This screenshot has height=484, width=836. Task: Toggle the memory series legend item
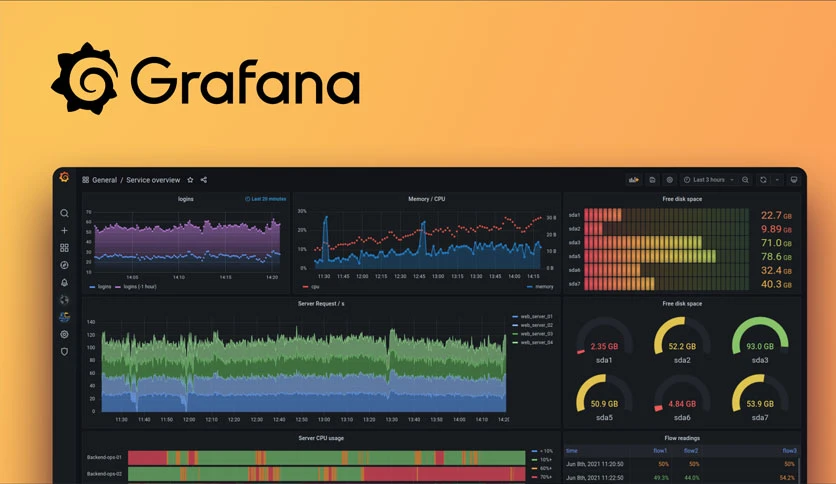click(x=540, y=287)
